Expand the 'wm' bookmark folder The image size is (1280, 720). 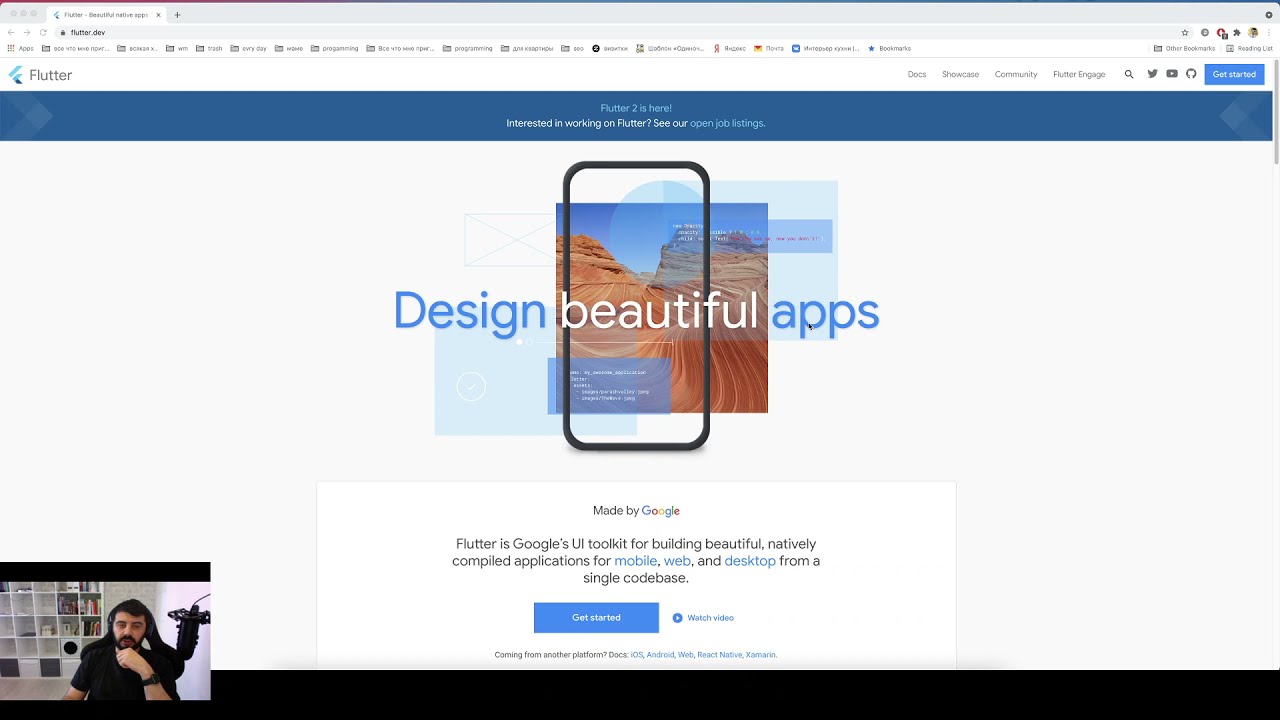[177, 48]
